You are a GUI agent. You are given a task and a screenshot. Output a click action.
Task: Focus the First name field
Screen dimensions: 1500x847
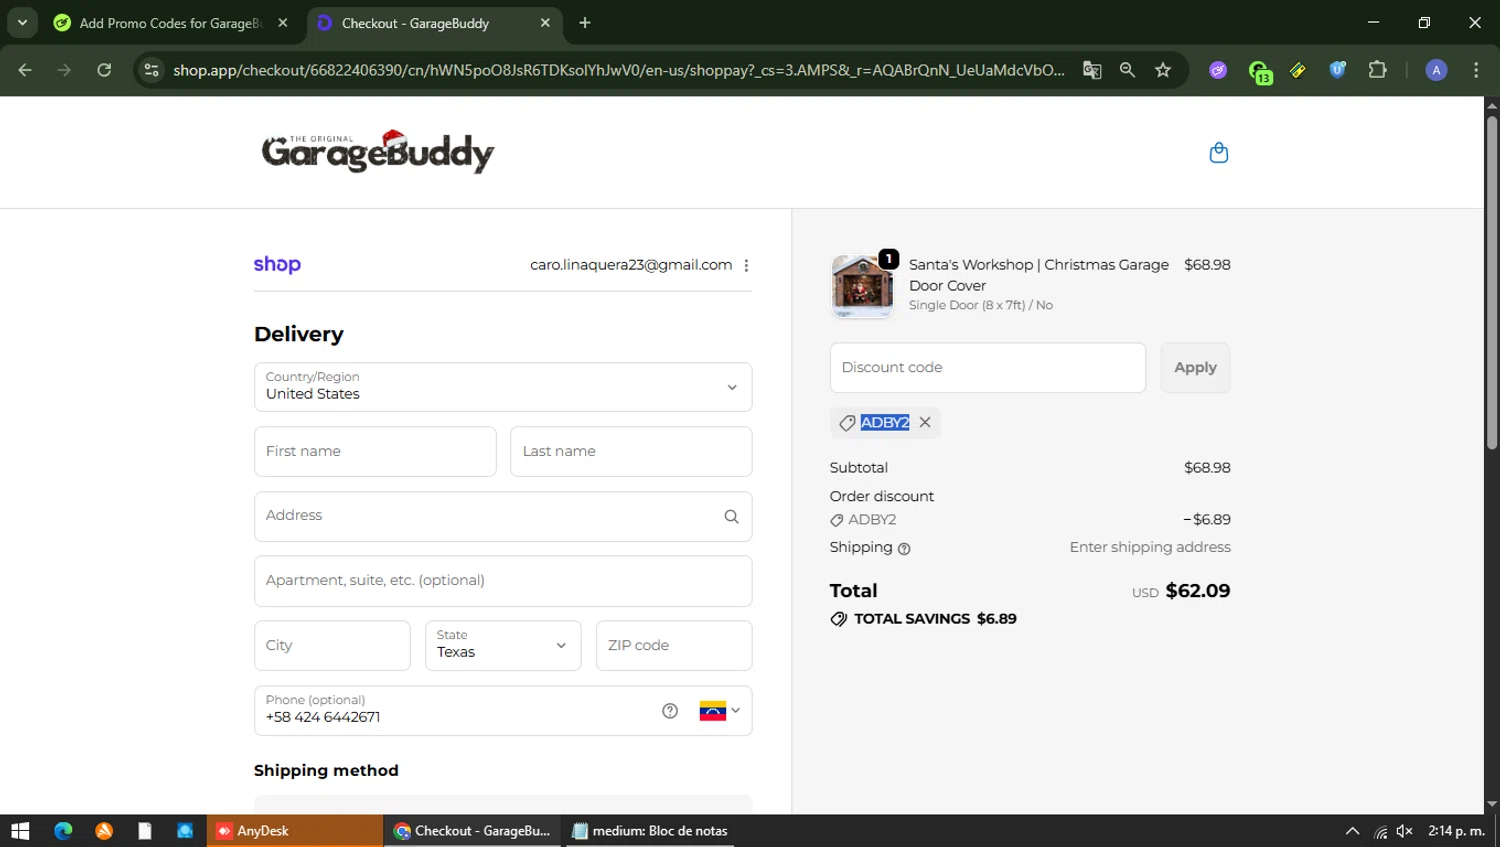coord(375,451)
